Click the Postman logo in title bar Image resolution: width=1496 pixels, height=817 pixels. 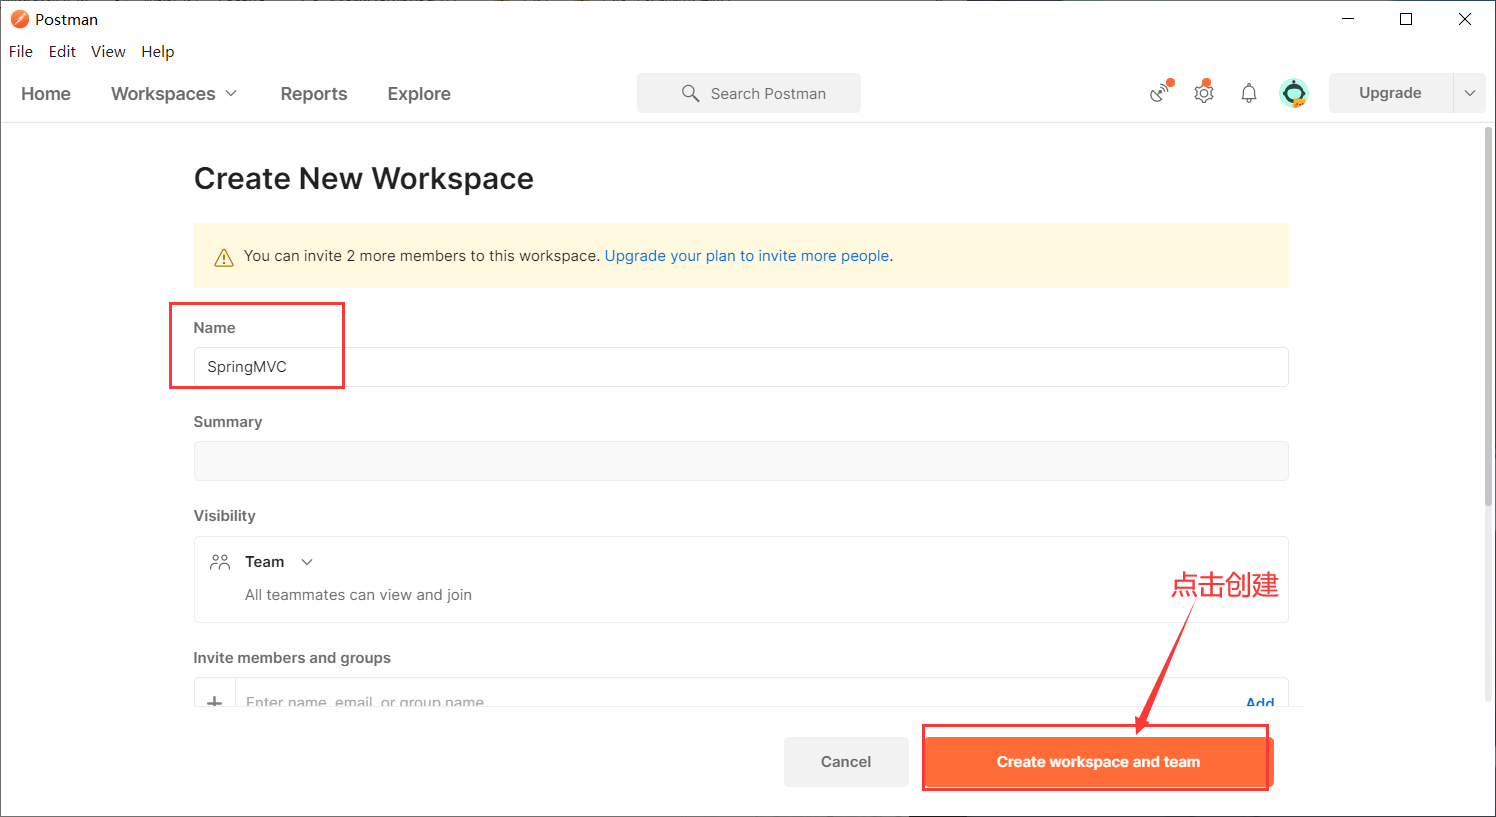[19, 19]
